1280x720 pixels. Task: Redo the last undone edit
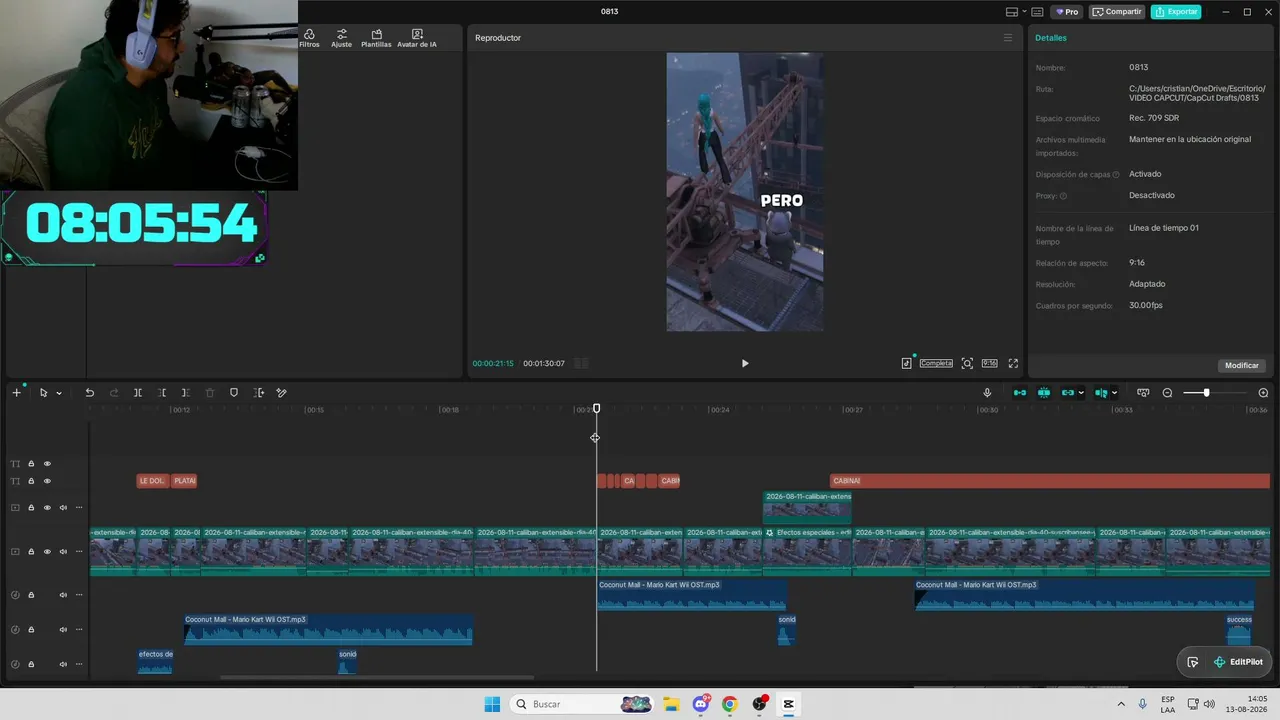[x=114, y=393]
